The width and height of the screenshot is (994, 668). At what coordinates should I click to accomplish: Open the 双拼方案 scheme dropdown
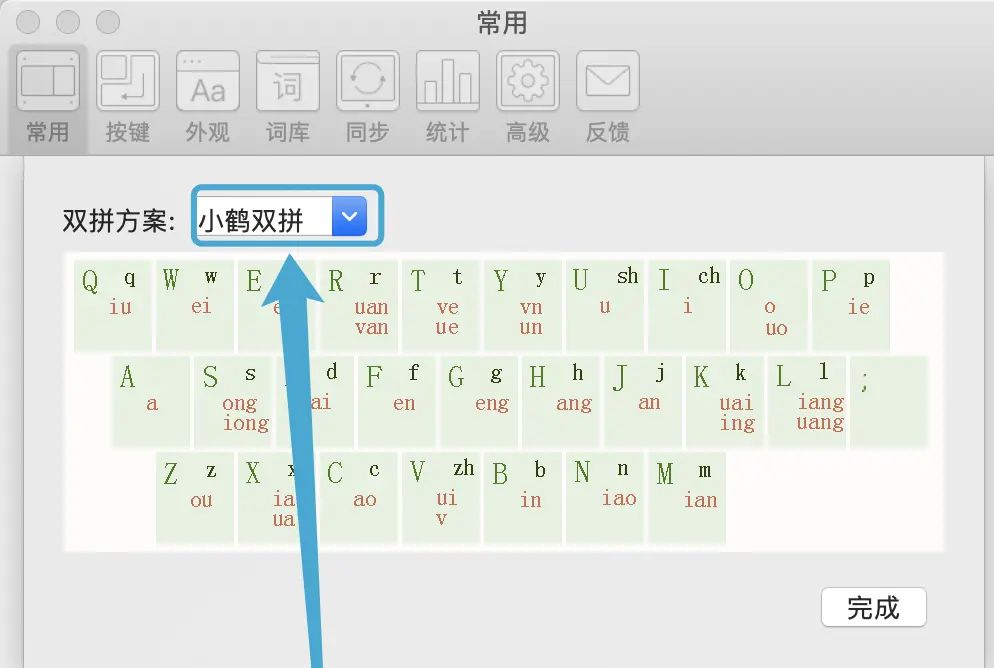(349, 214)
